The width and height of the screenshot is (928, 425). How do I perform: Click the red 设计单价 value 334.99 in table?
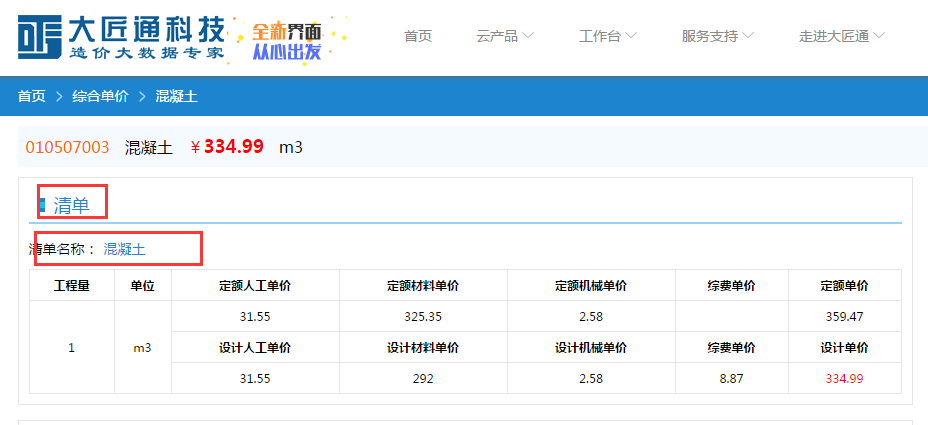(x=844, y=378)
